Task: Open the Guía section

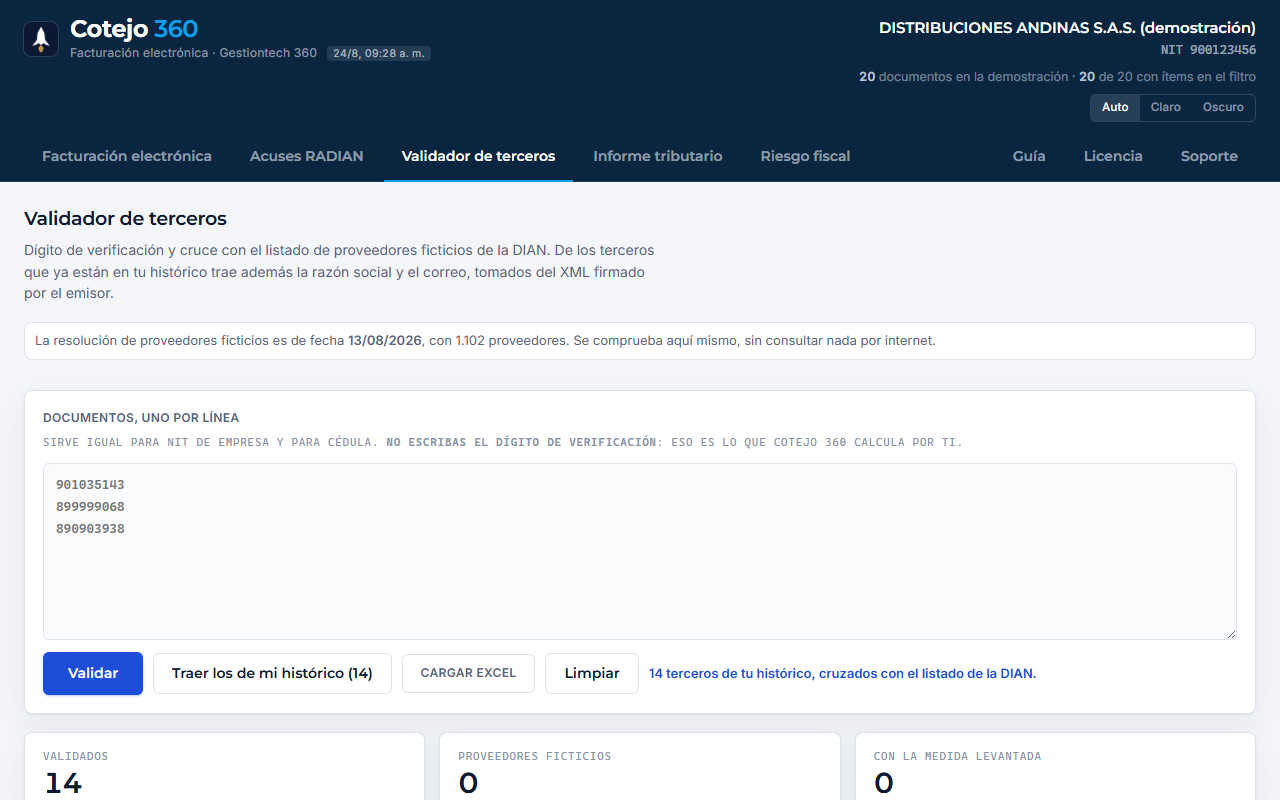Action: 1029,156
